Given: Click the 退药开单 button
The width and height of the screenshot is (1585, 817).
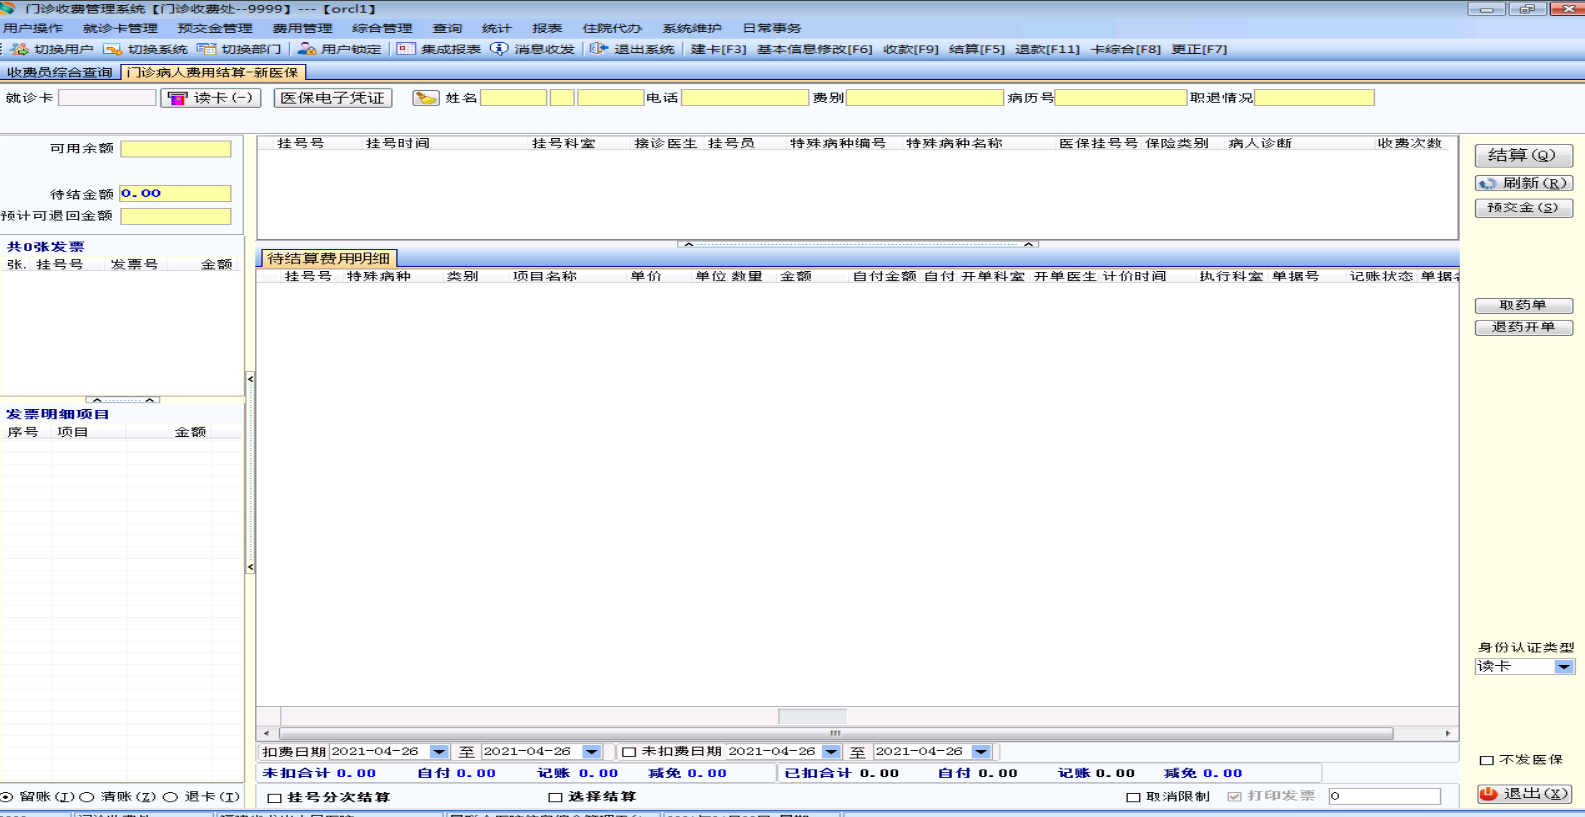Looking at the screenshot, I should click(x=1523, y=328).
